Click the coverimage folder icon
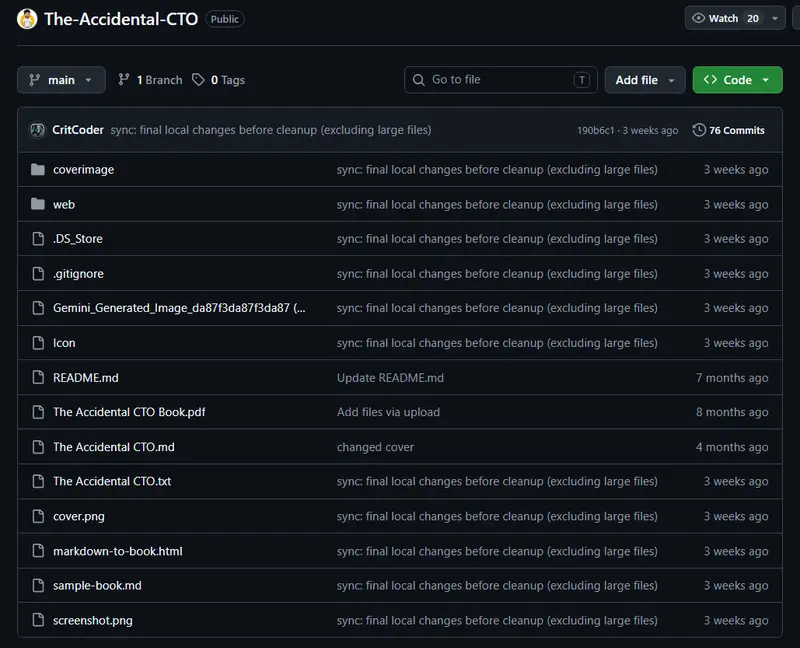Screen dimensions: 800x648 (x=38, y=169)
